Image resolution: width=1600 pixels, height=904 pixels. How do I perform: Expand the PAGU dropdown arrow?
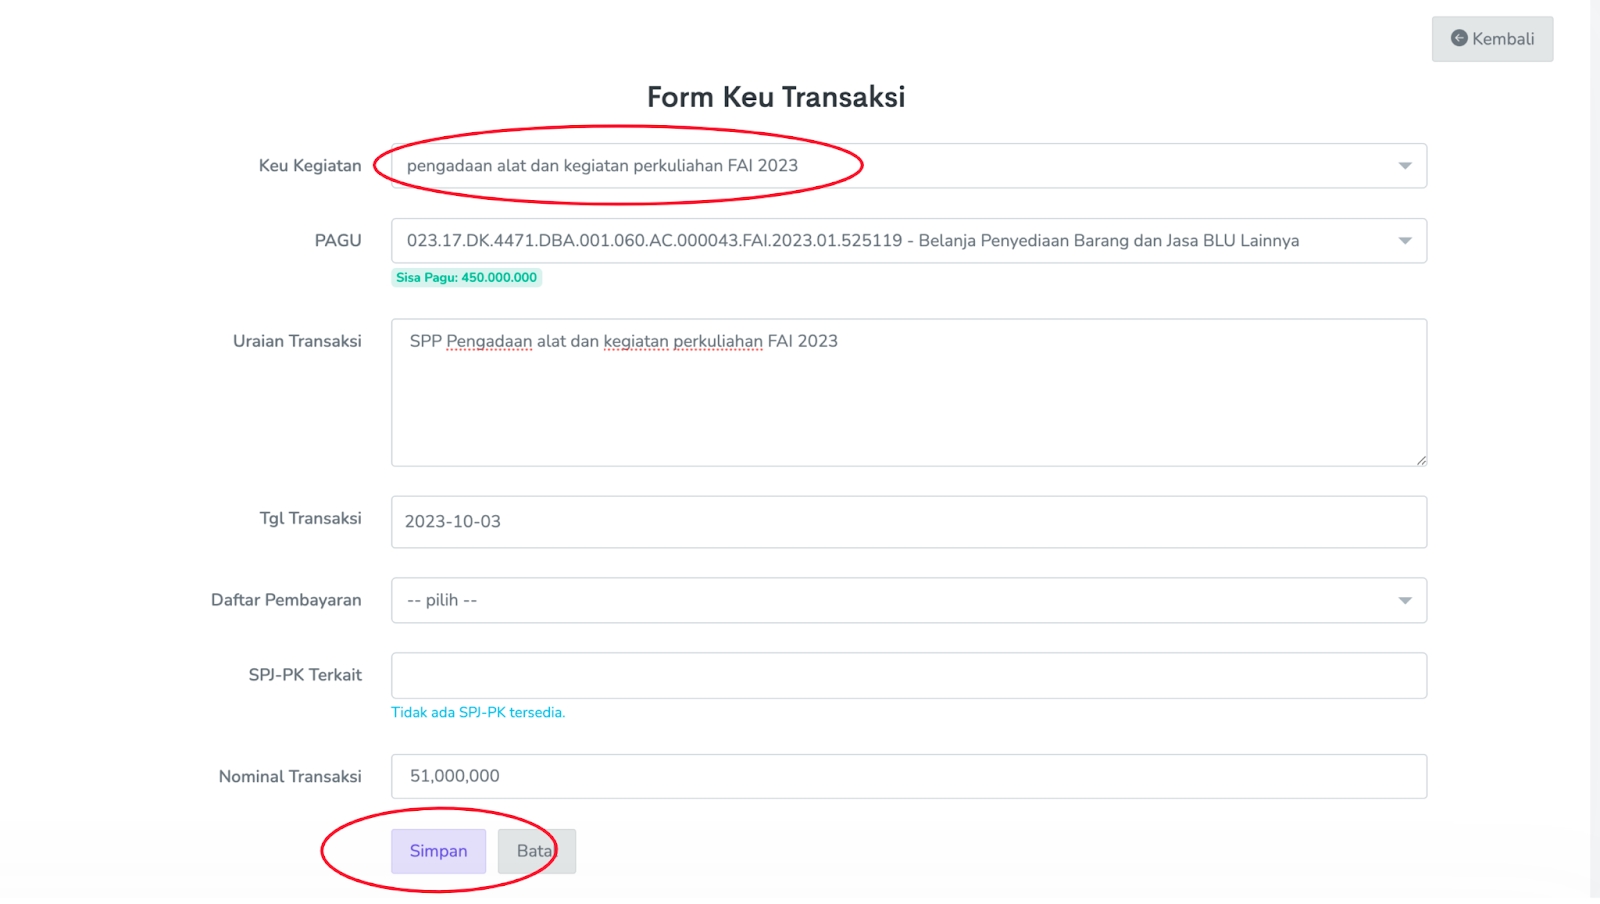pos(1405,241)
